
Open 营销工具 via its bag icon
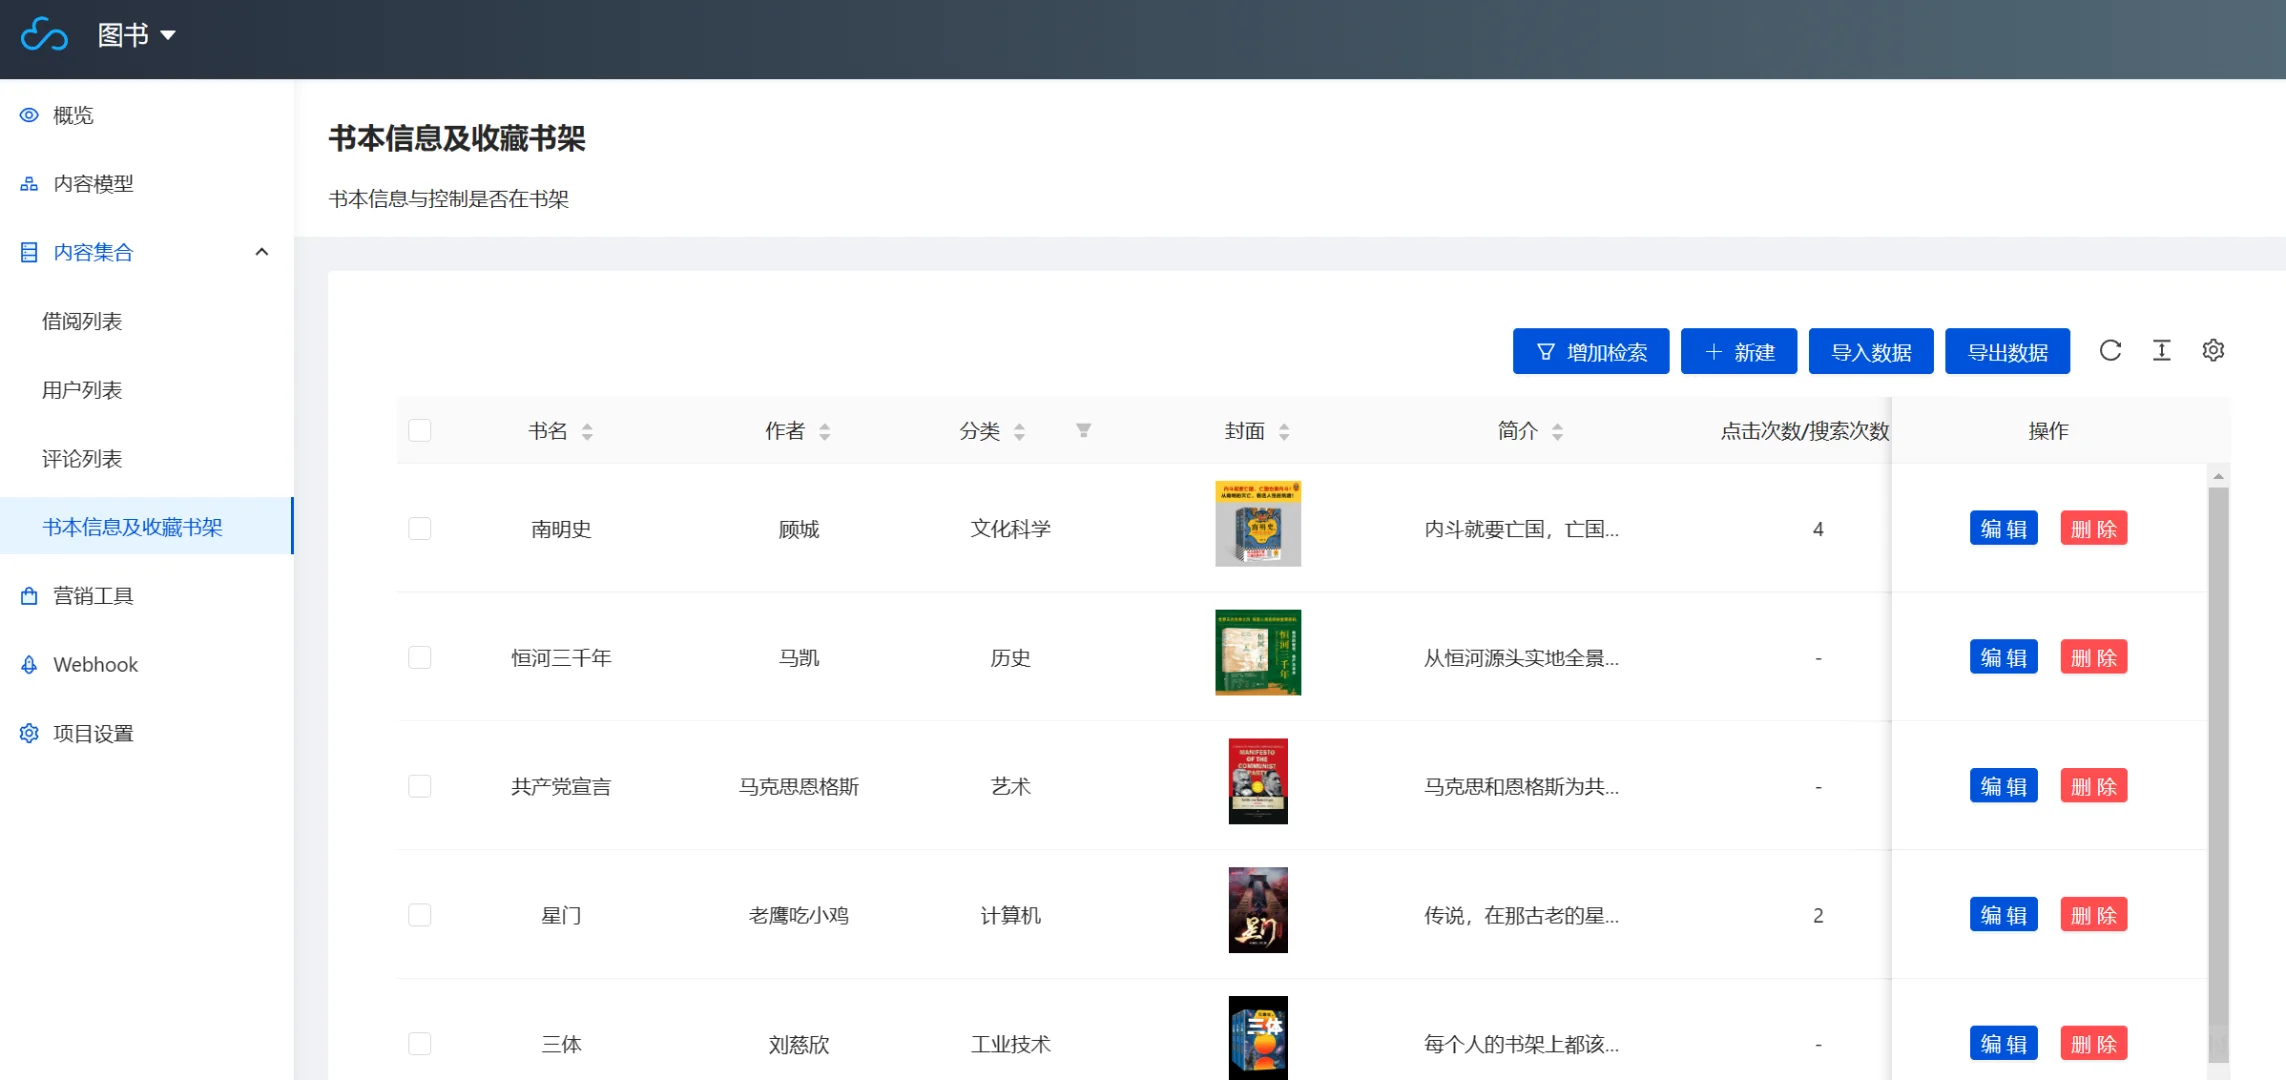[28, 595]
